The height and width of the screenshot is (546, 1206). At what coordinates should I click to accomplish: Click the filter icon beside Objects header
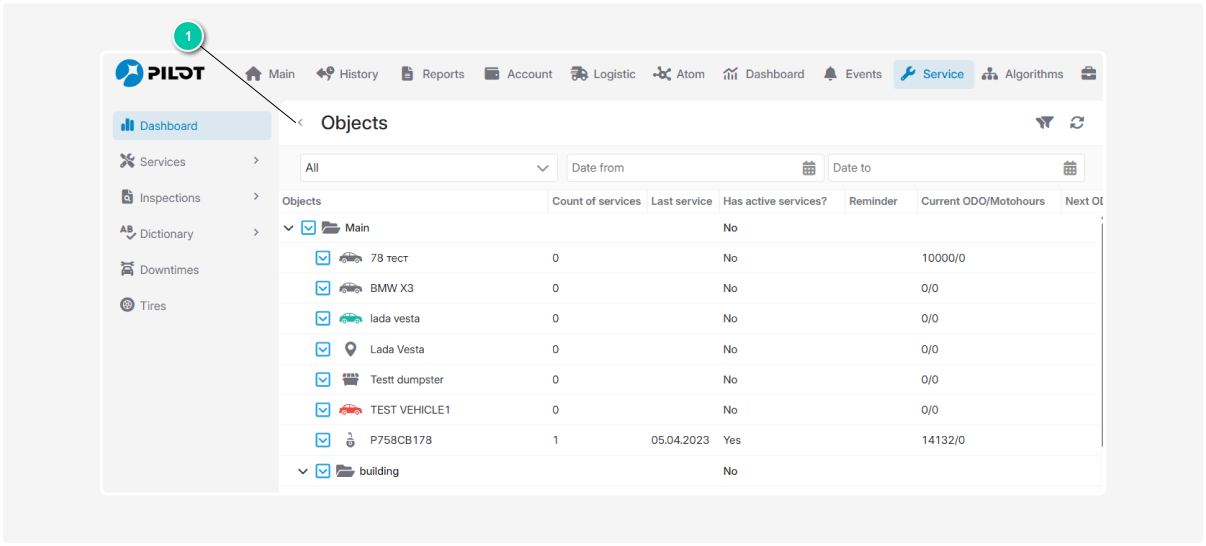[x=1044, y=123]
